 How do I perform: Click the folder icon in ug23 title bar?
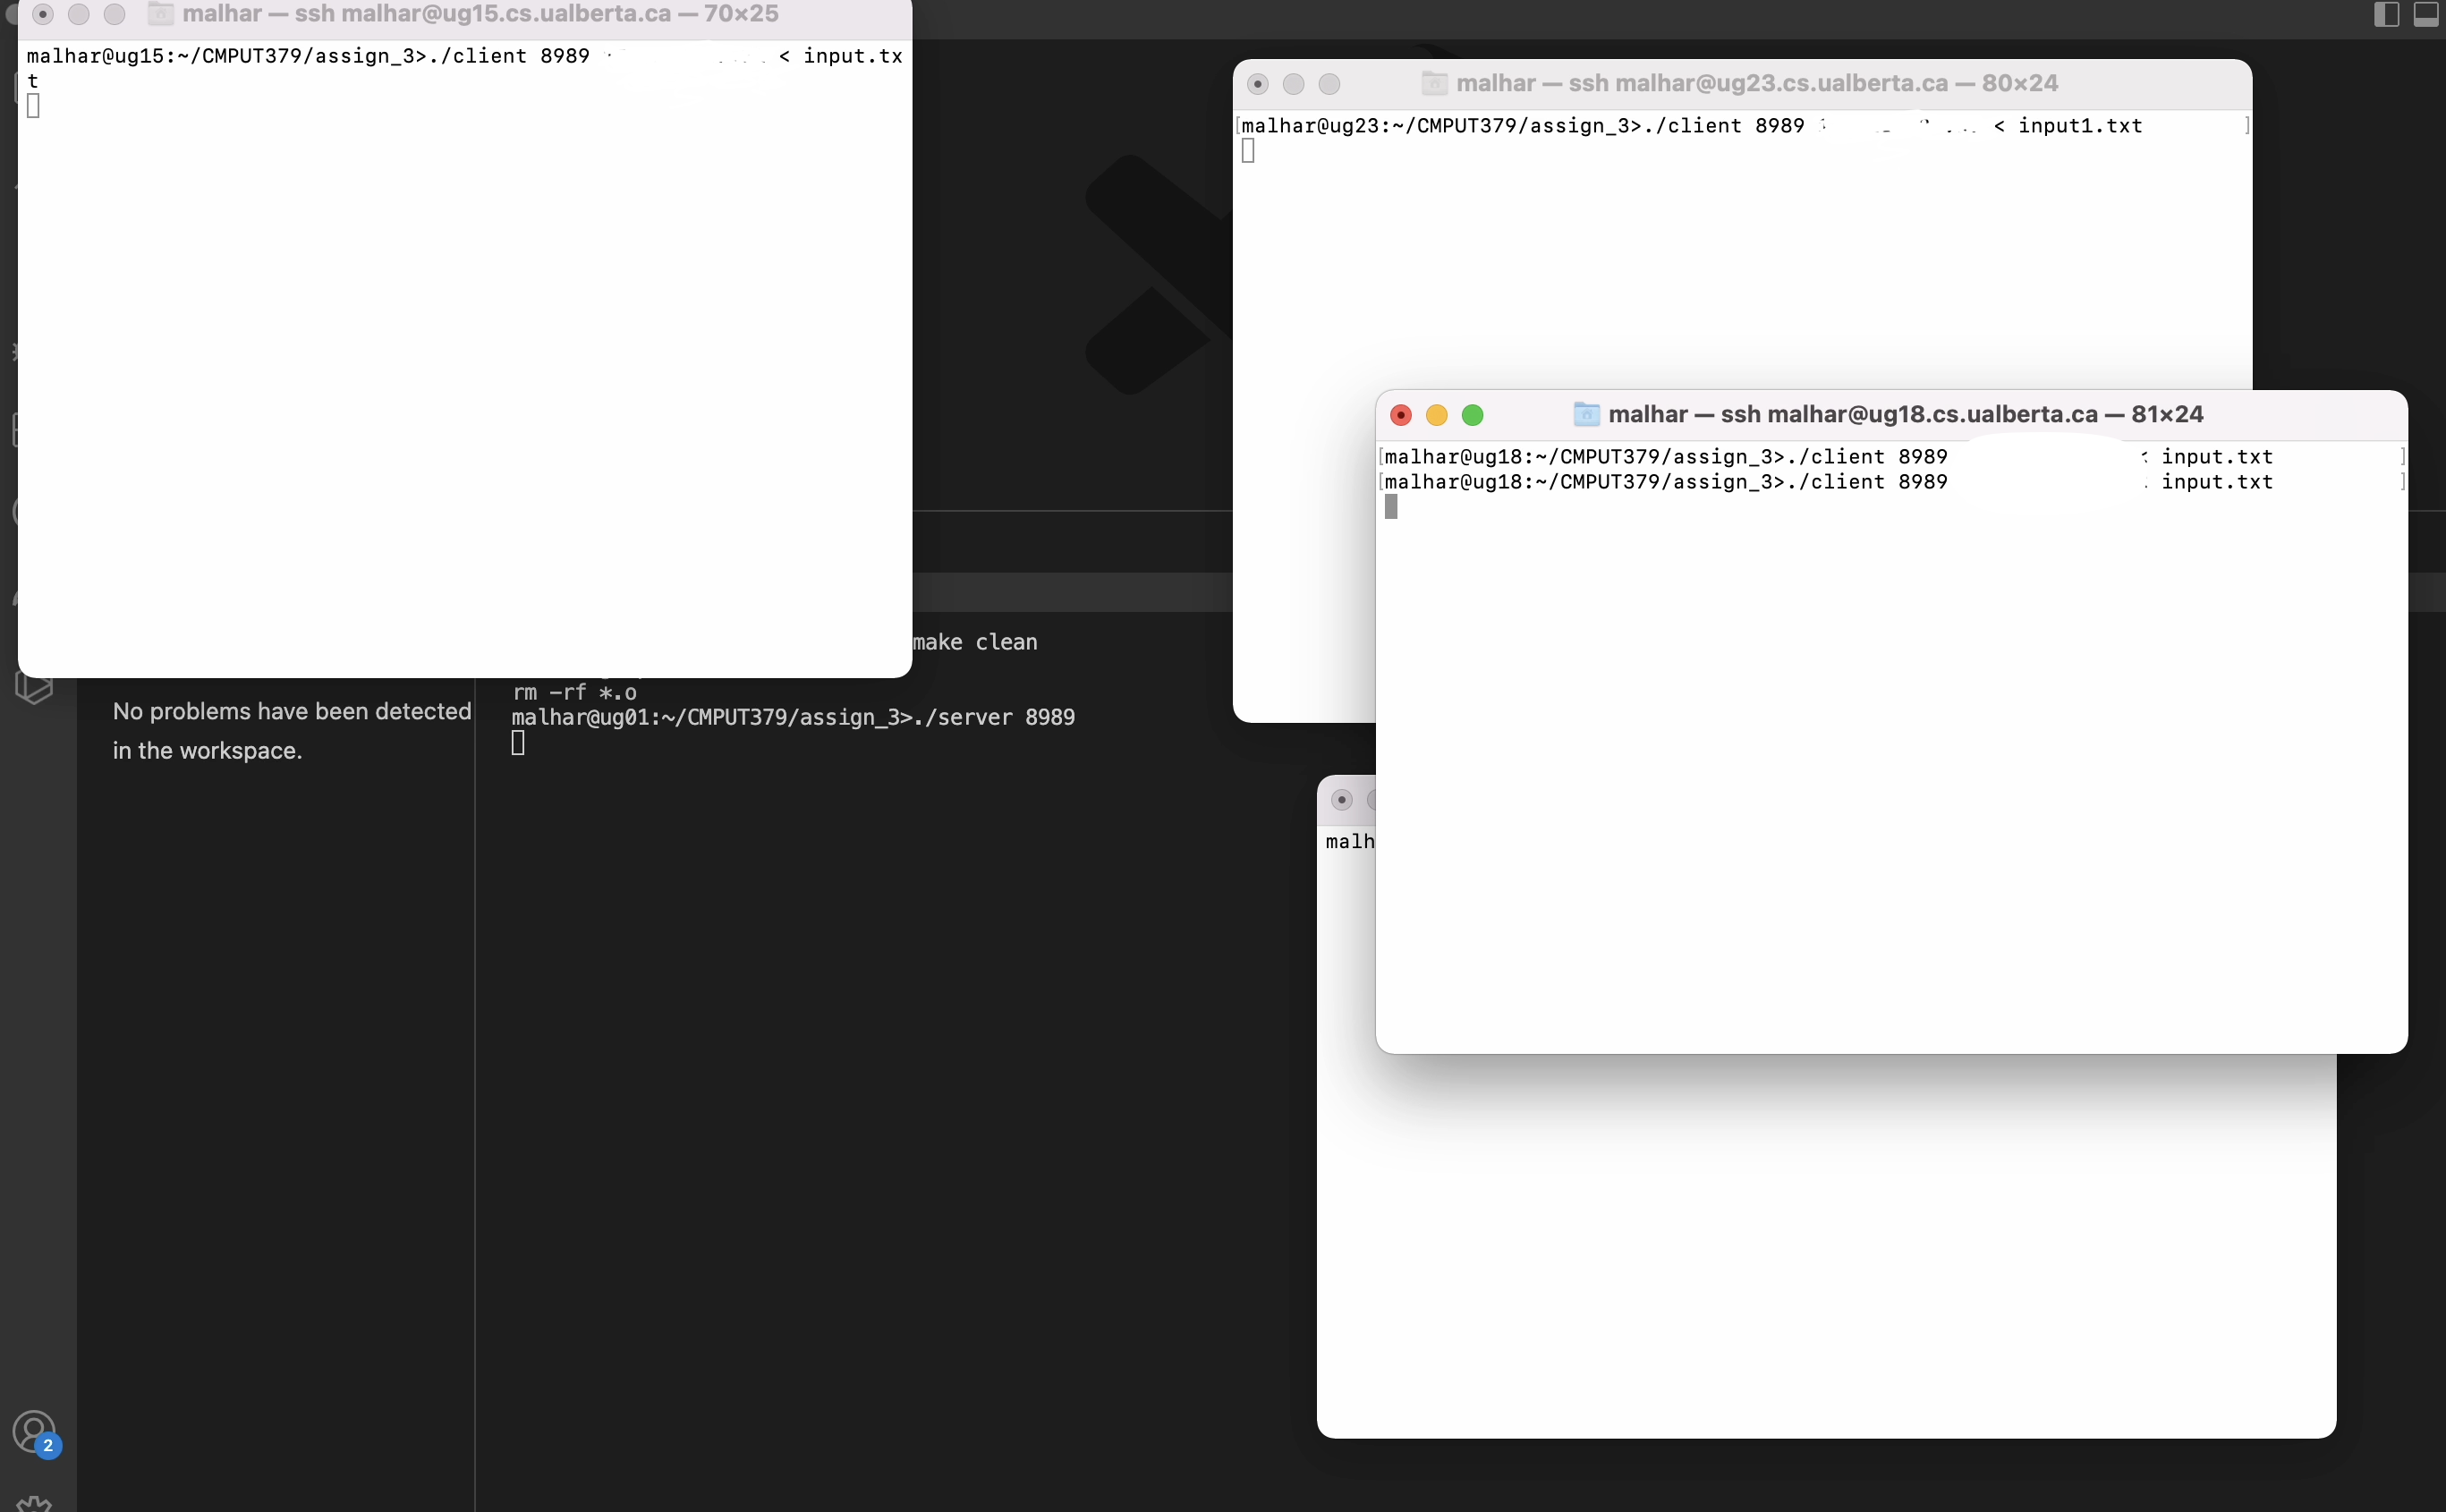coord(1435,83)
